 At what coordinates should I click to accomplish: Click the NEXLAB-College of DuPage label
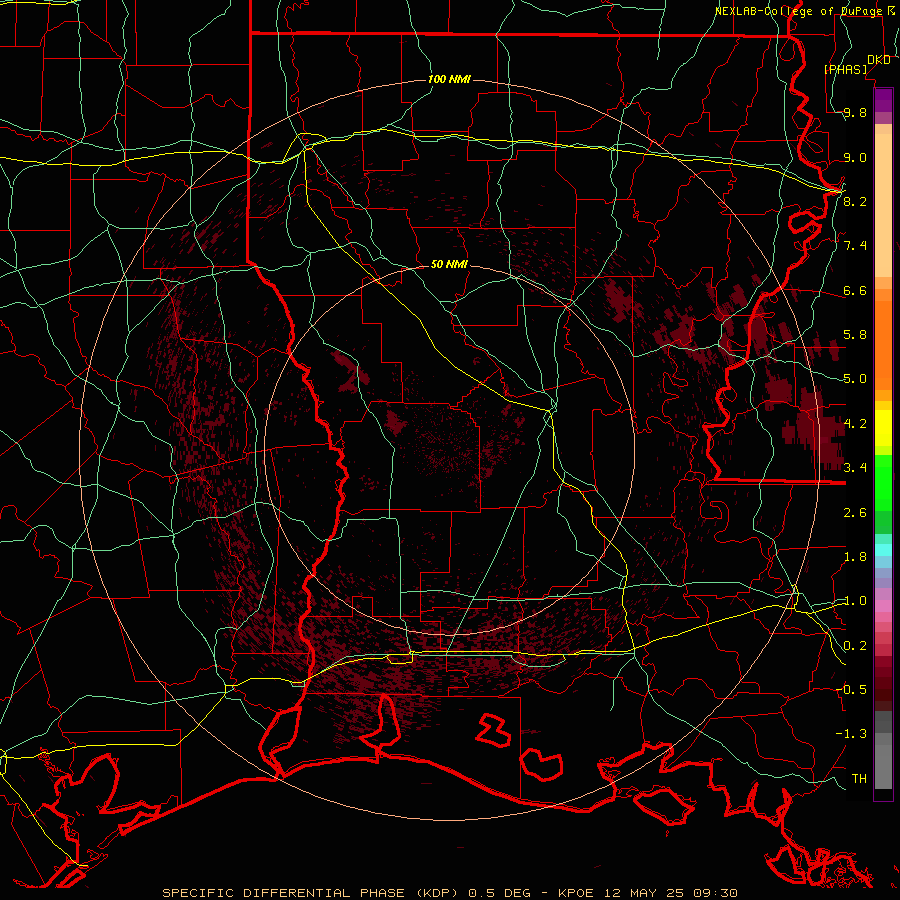tap(800, 11)
